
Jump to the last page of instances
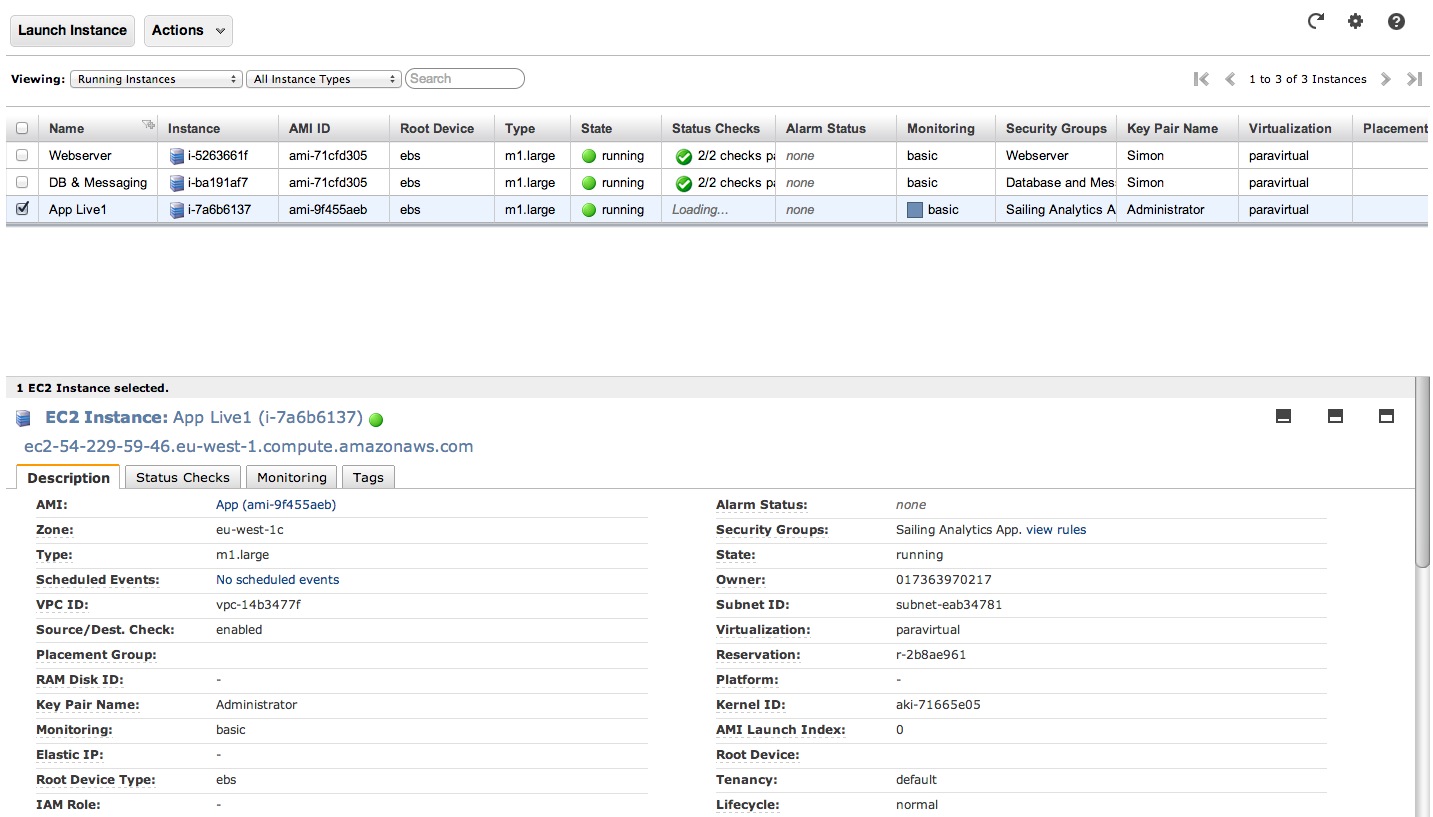[x=1414, y=79]
